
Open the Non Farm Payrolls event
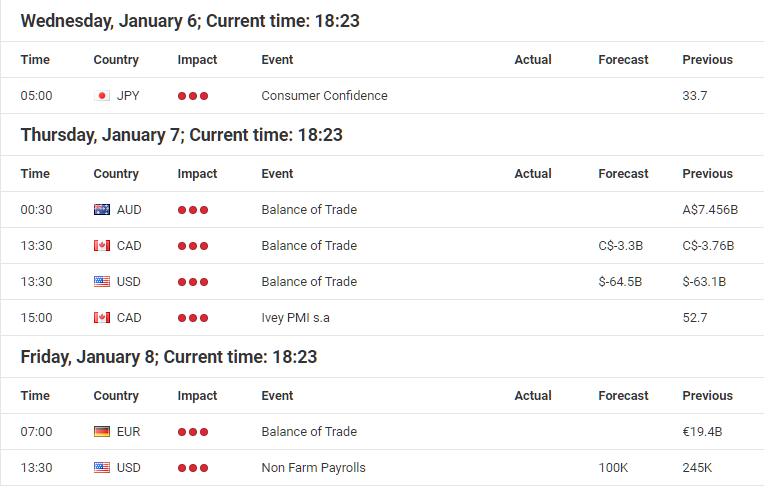313,468
